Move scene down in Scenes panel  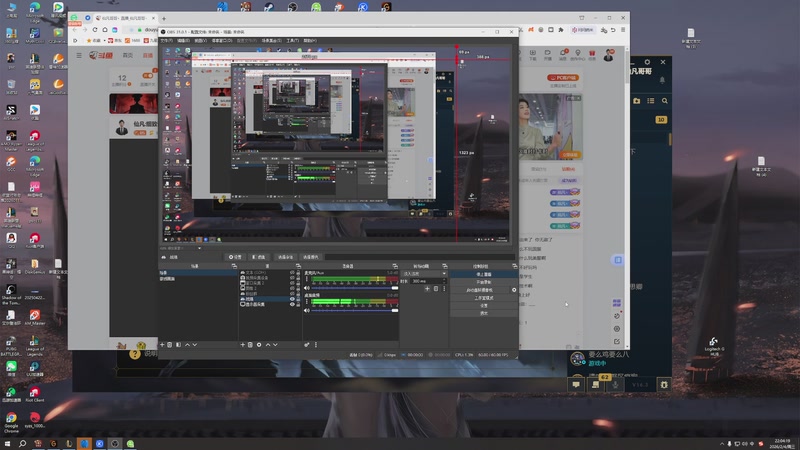194,345
